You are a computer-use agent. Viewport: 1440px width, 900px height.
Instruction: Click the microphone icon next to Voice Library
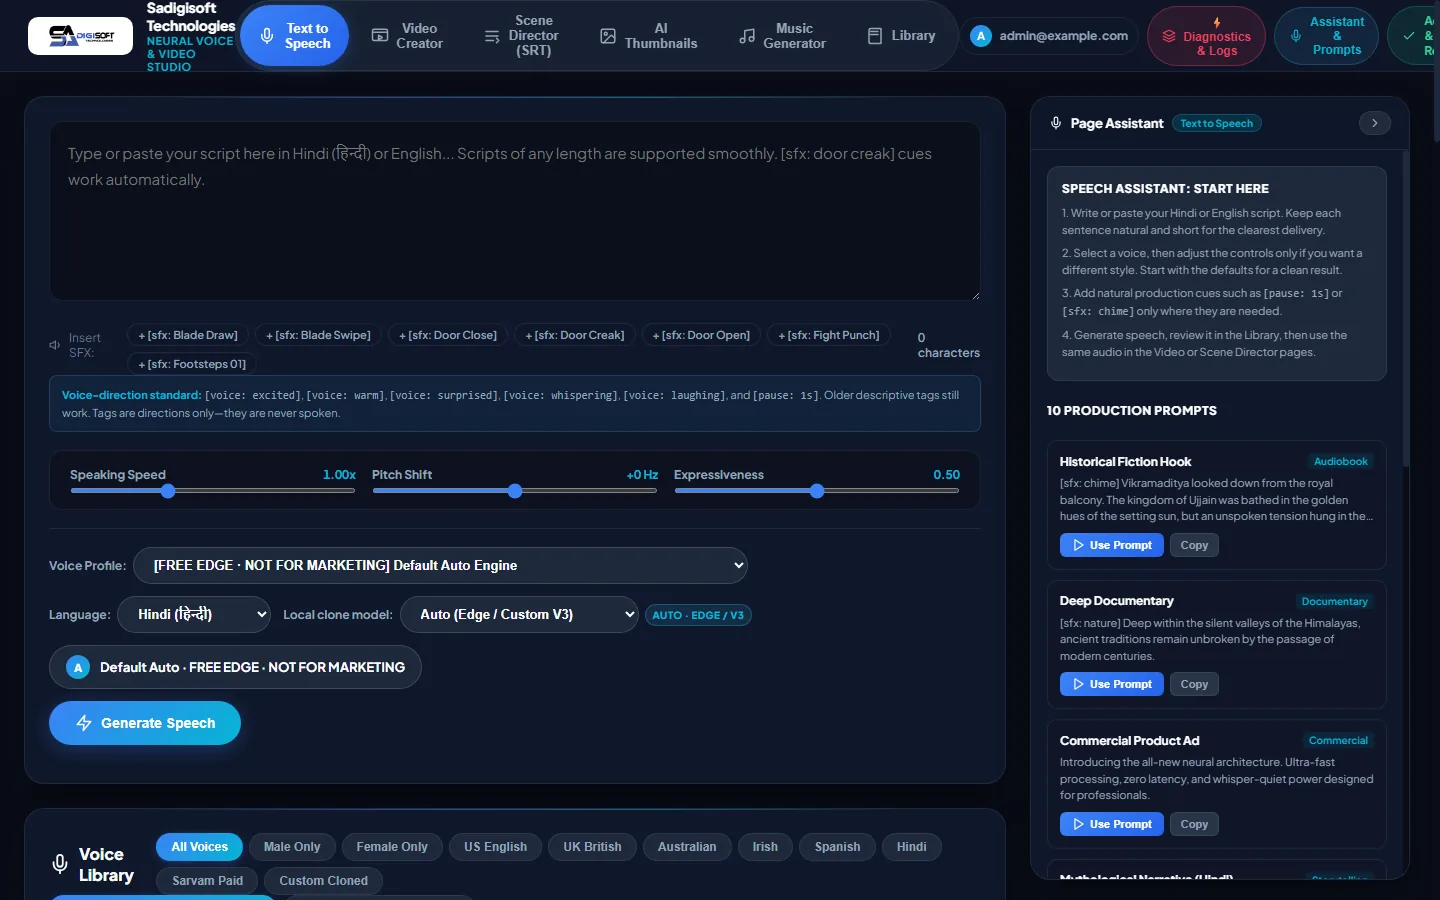(60, 864)
